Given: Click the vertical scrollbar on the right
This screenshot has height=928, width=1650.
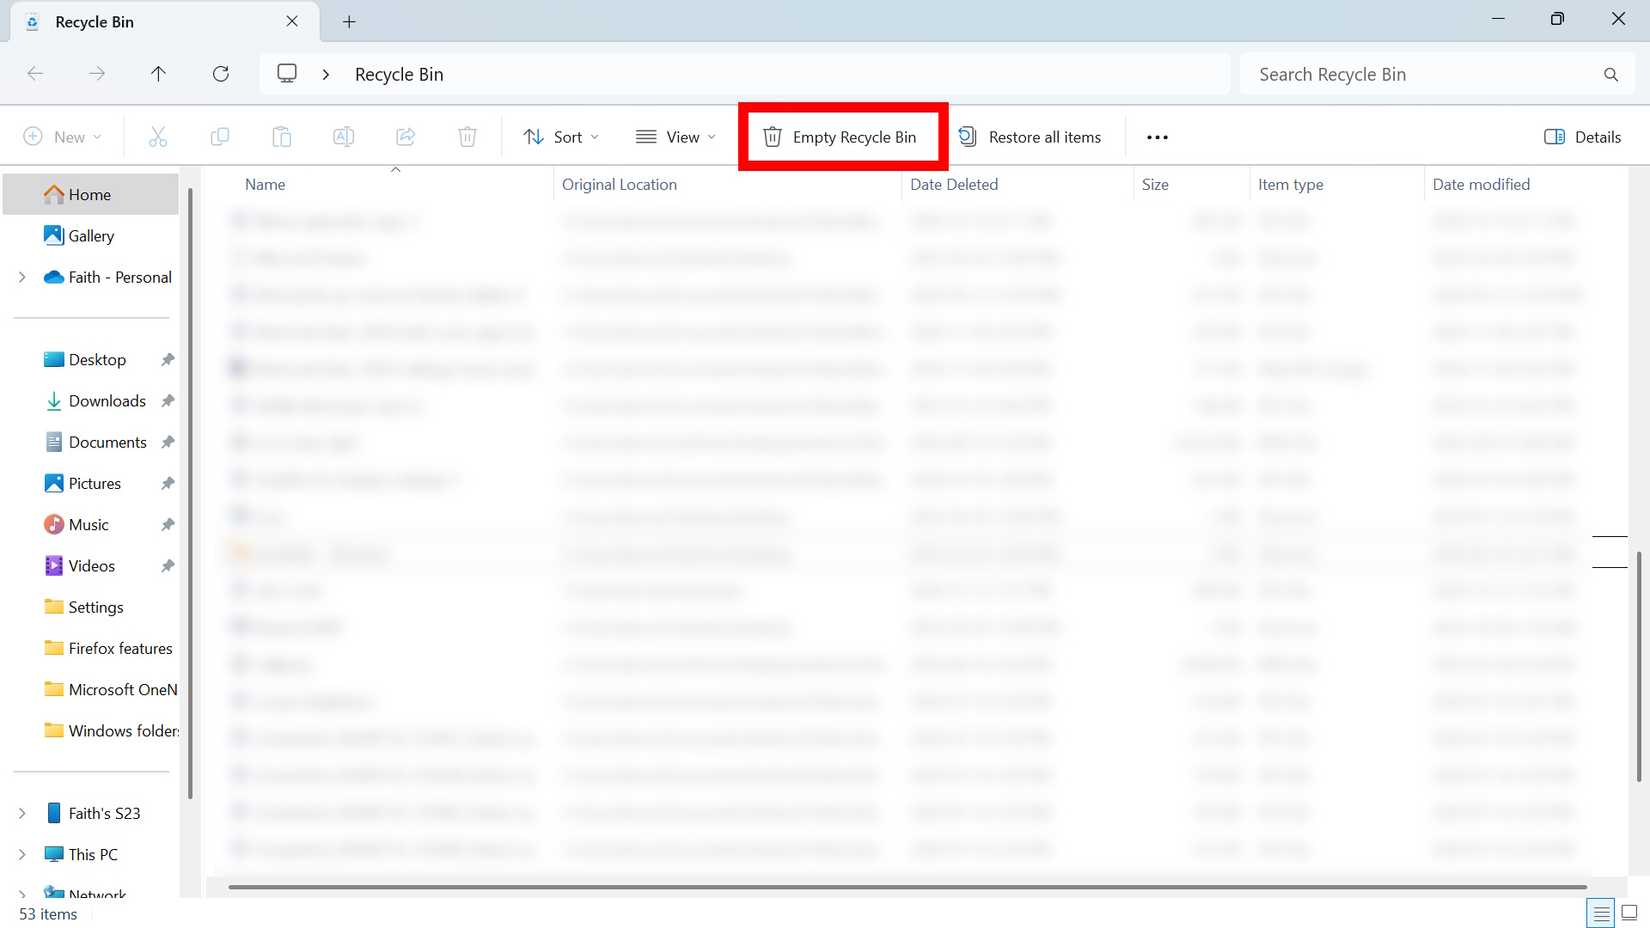Looking at the screenshot, I should pyautogui.click(x=1640, y=665).
